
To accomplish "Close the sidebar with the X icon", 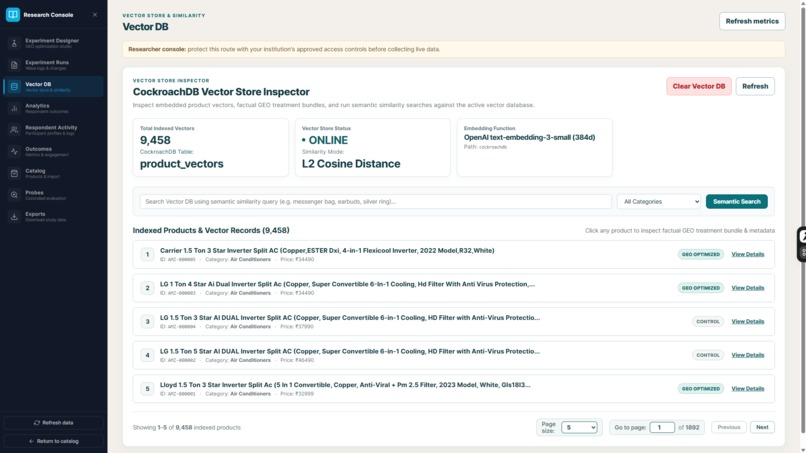I will (95, 15).
